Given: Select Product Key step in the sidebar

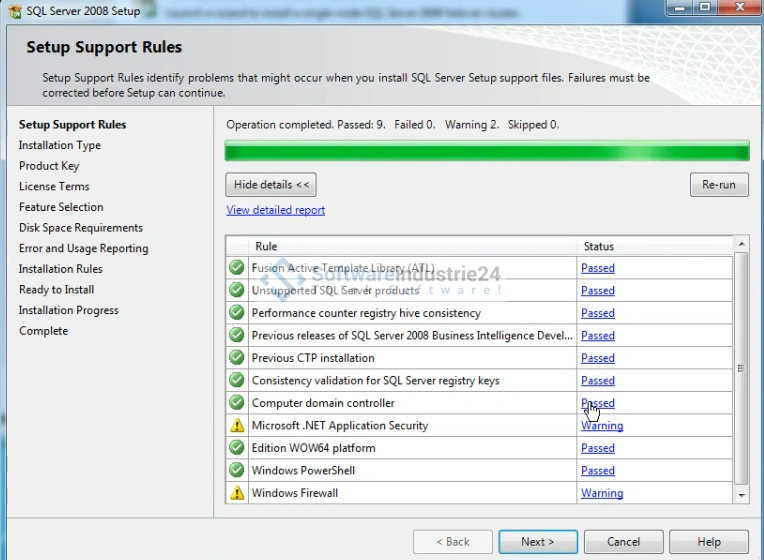Looking at the screenshot, I should [49, 166].
